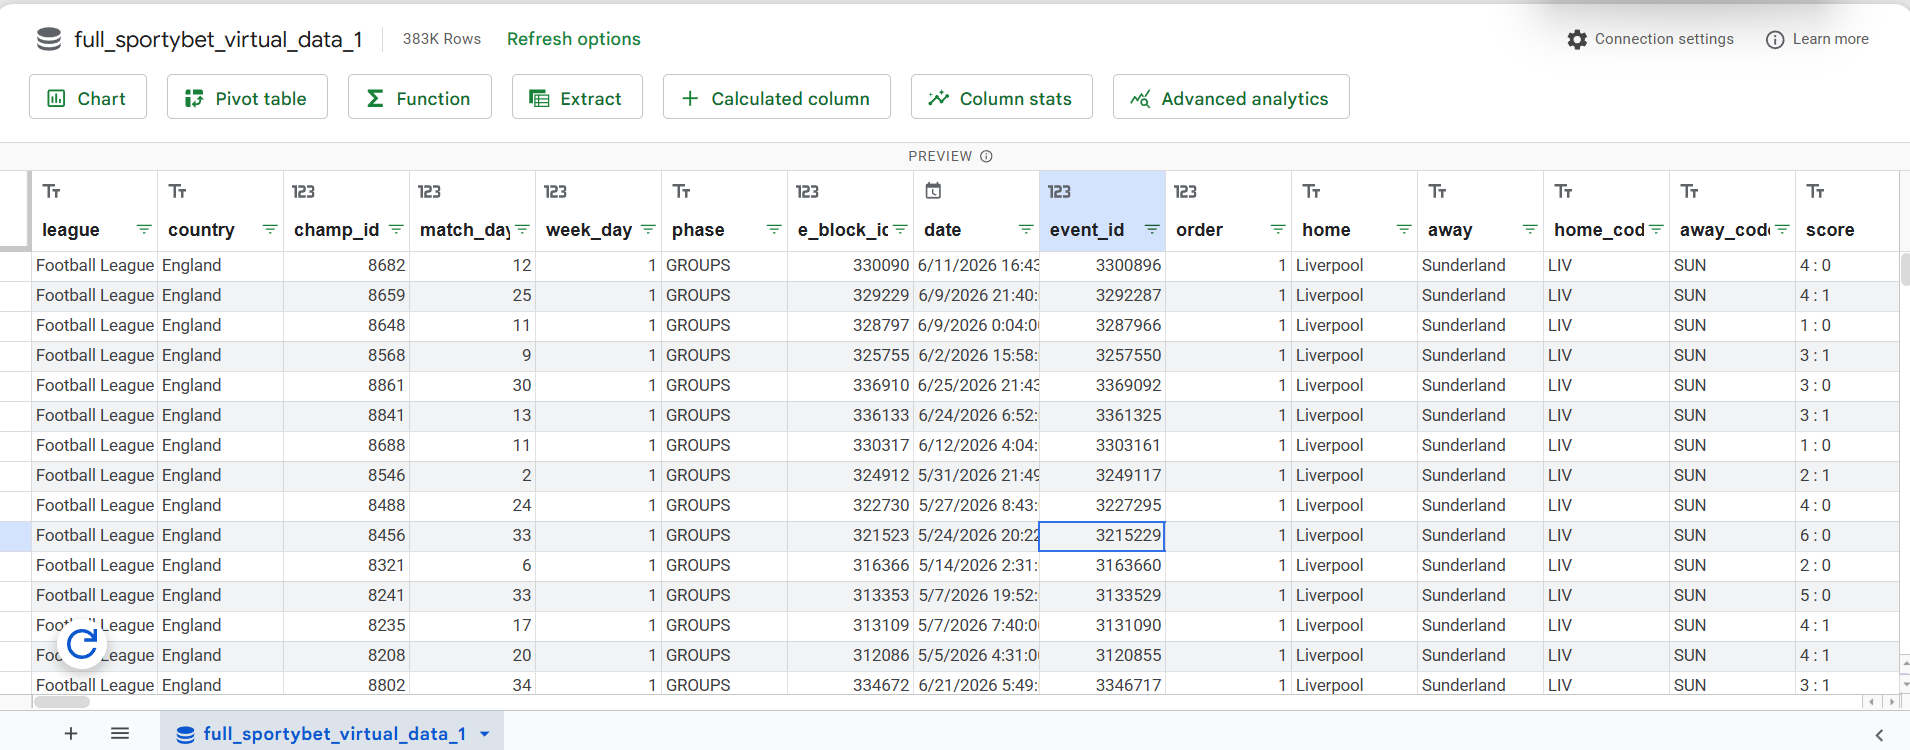Image resolution: width=1910 pixels, height=750 pixels.
Task: Click the number type icon above event_id
Action: 1059,191
